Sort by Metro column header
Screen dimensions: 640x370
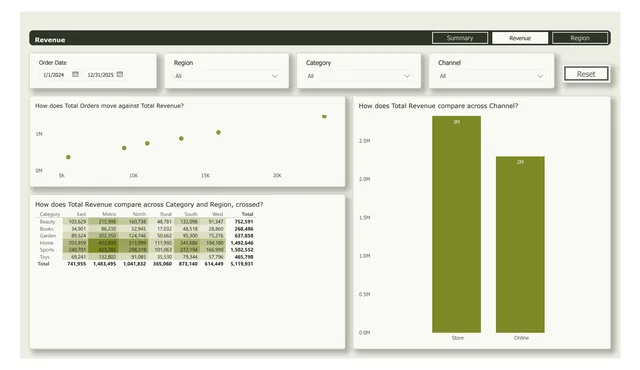109,214
